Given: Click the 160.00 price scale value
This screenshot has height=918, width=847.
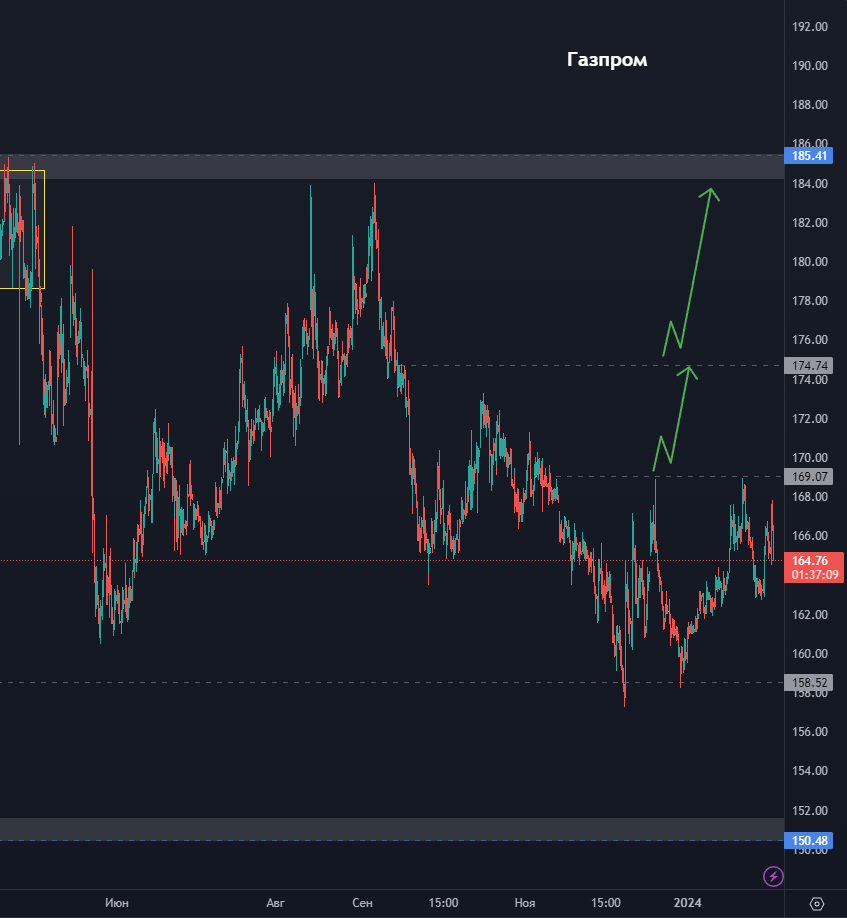Looking at the screenshot, I should point(810,653).
